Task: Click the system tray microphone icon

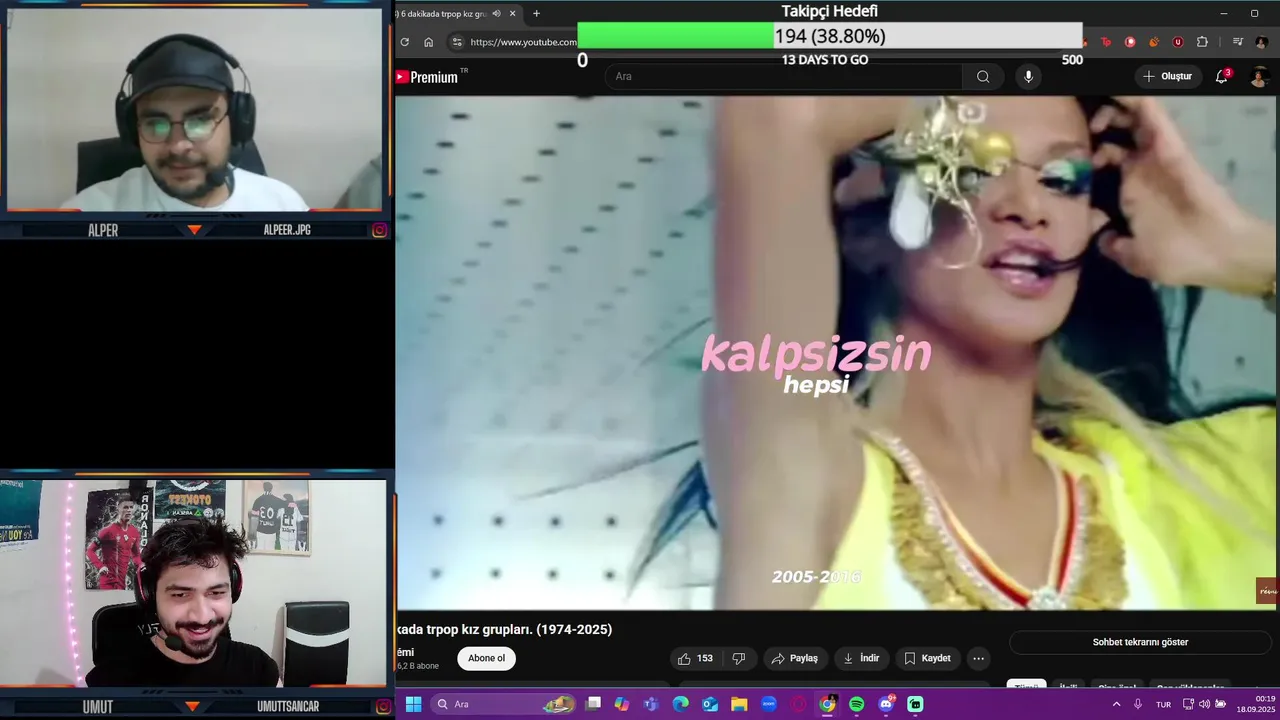Action: (1138, 704)
